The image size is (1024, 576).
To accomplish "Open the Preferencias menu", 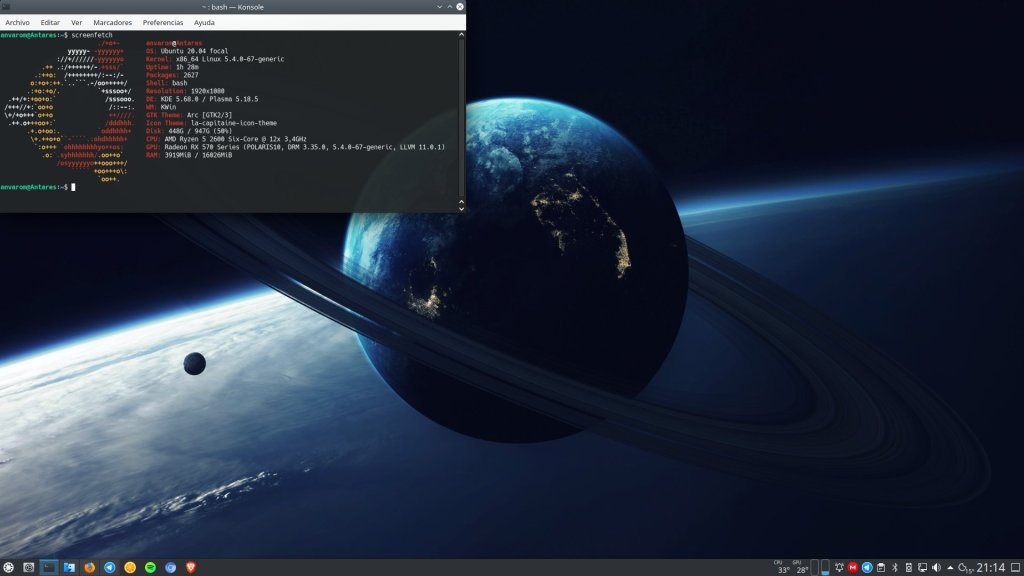I will click(x=163, y=22).
